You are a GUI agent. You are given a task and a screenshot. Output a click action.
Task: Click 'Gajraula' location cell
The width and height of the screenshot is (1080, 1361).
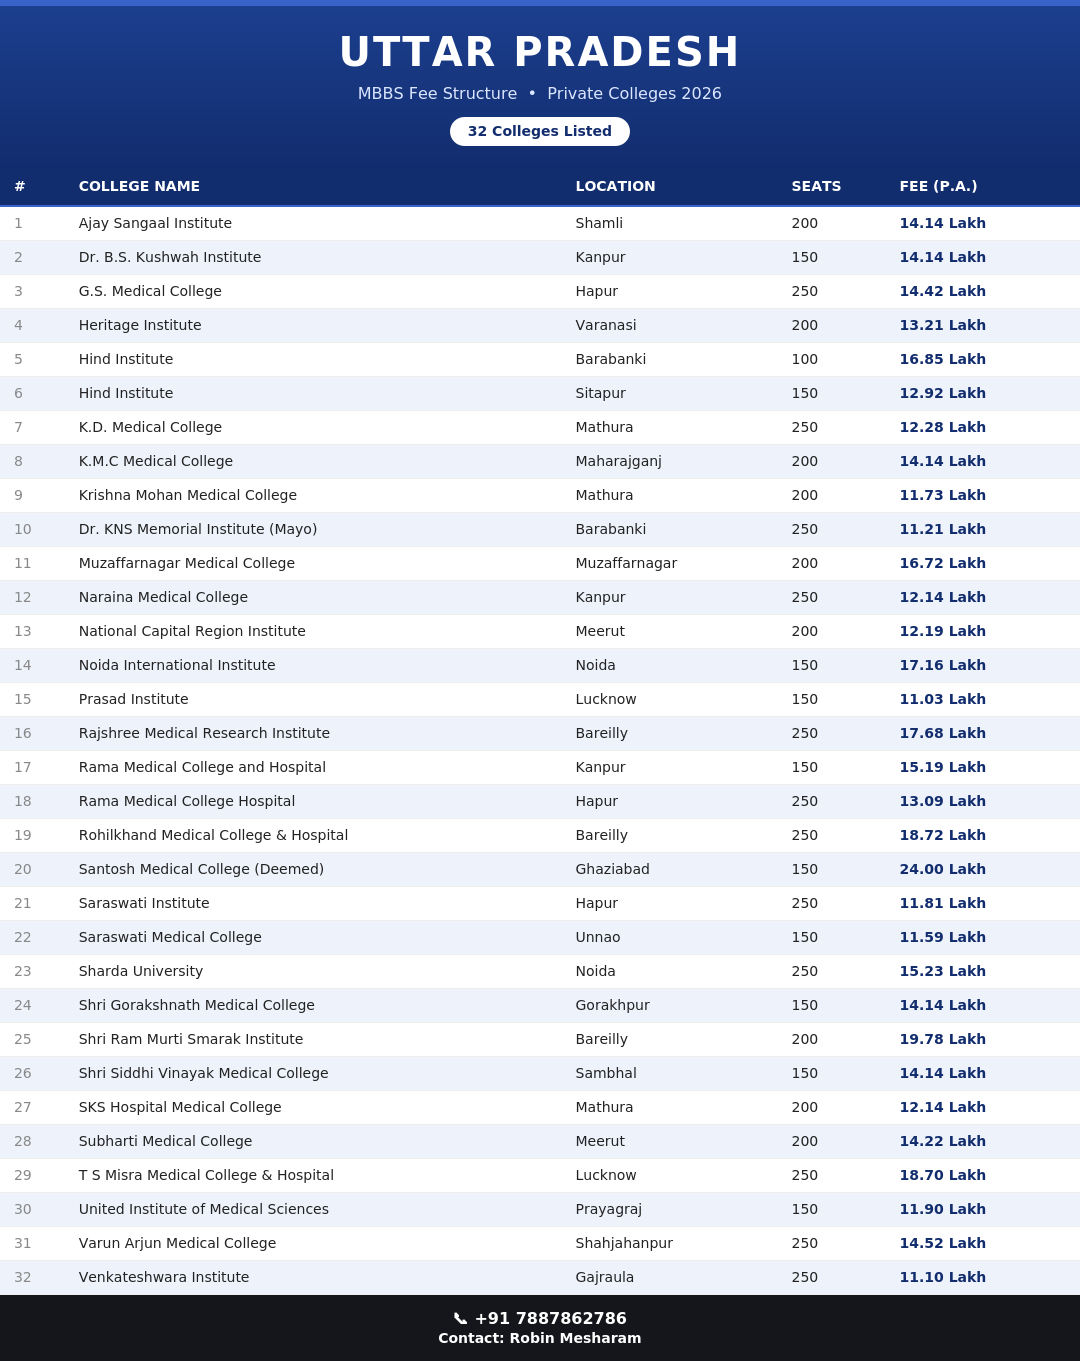pyautogui.click(x=604, y=1277)
